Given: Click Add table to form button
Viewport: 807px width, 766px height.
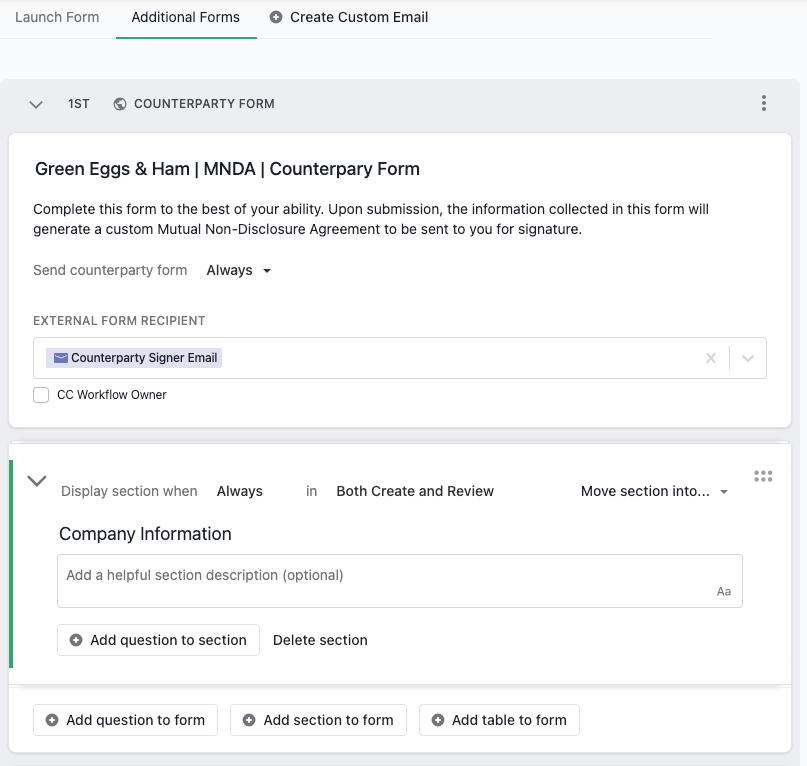Looking at the screenshot, I should coord(499,720).
